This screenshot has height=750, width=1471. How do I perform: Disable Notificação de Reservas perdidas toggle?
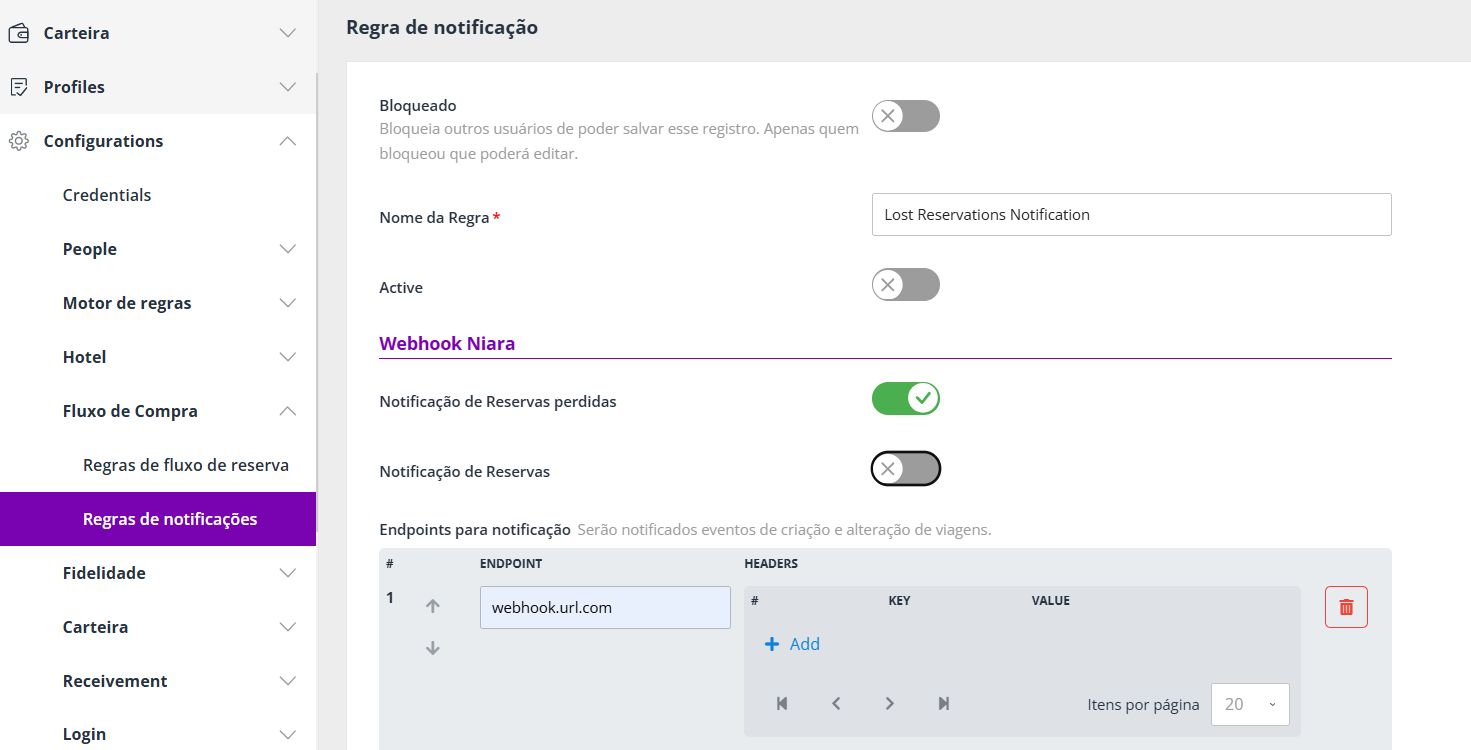(906, 399)
